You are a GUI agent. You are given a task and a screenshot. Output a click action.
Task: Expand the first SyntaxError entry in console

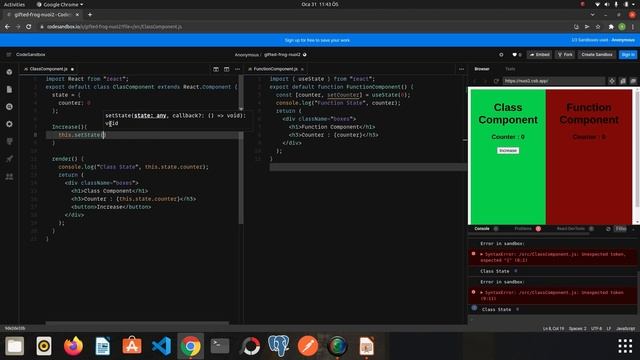(482, 254)
